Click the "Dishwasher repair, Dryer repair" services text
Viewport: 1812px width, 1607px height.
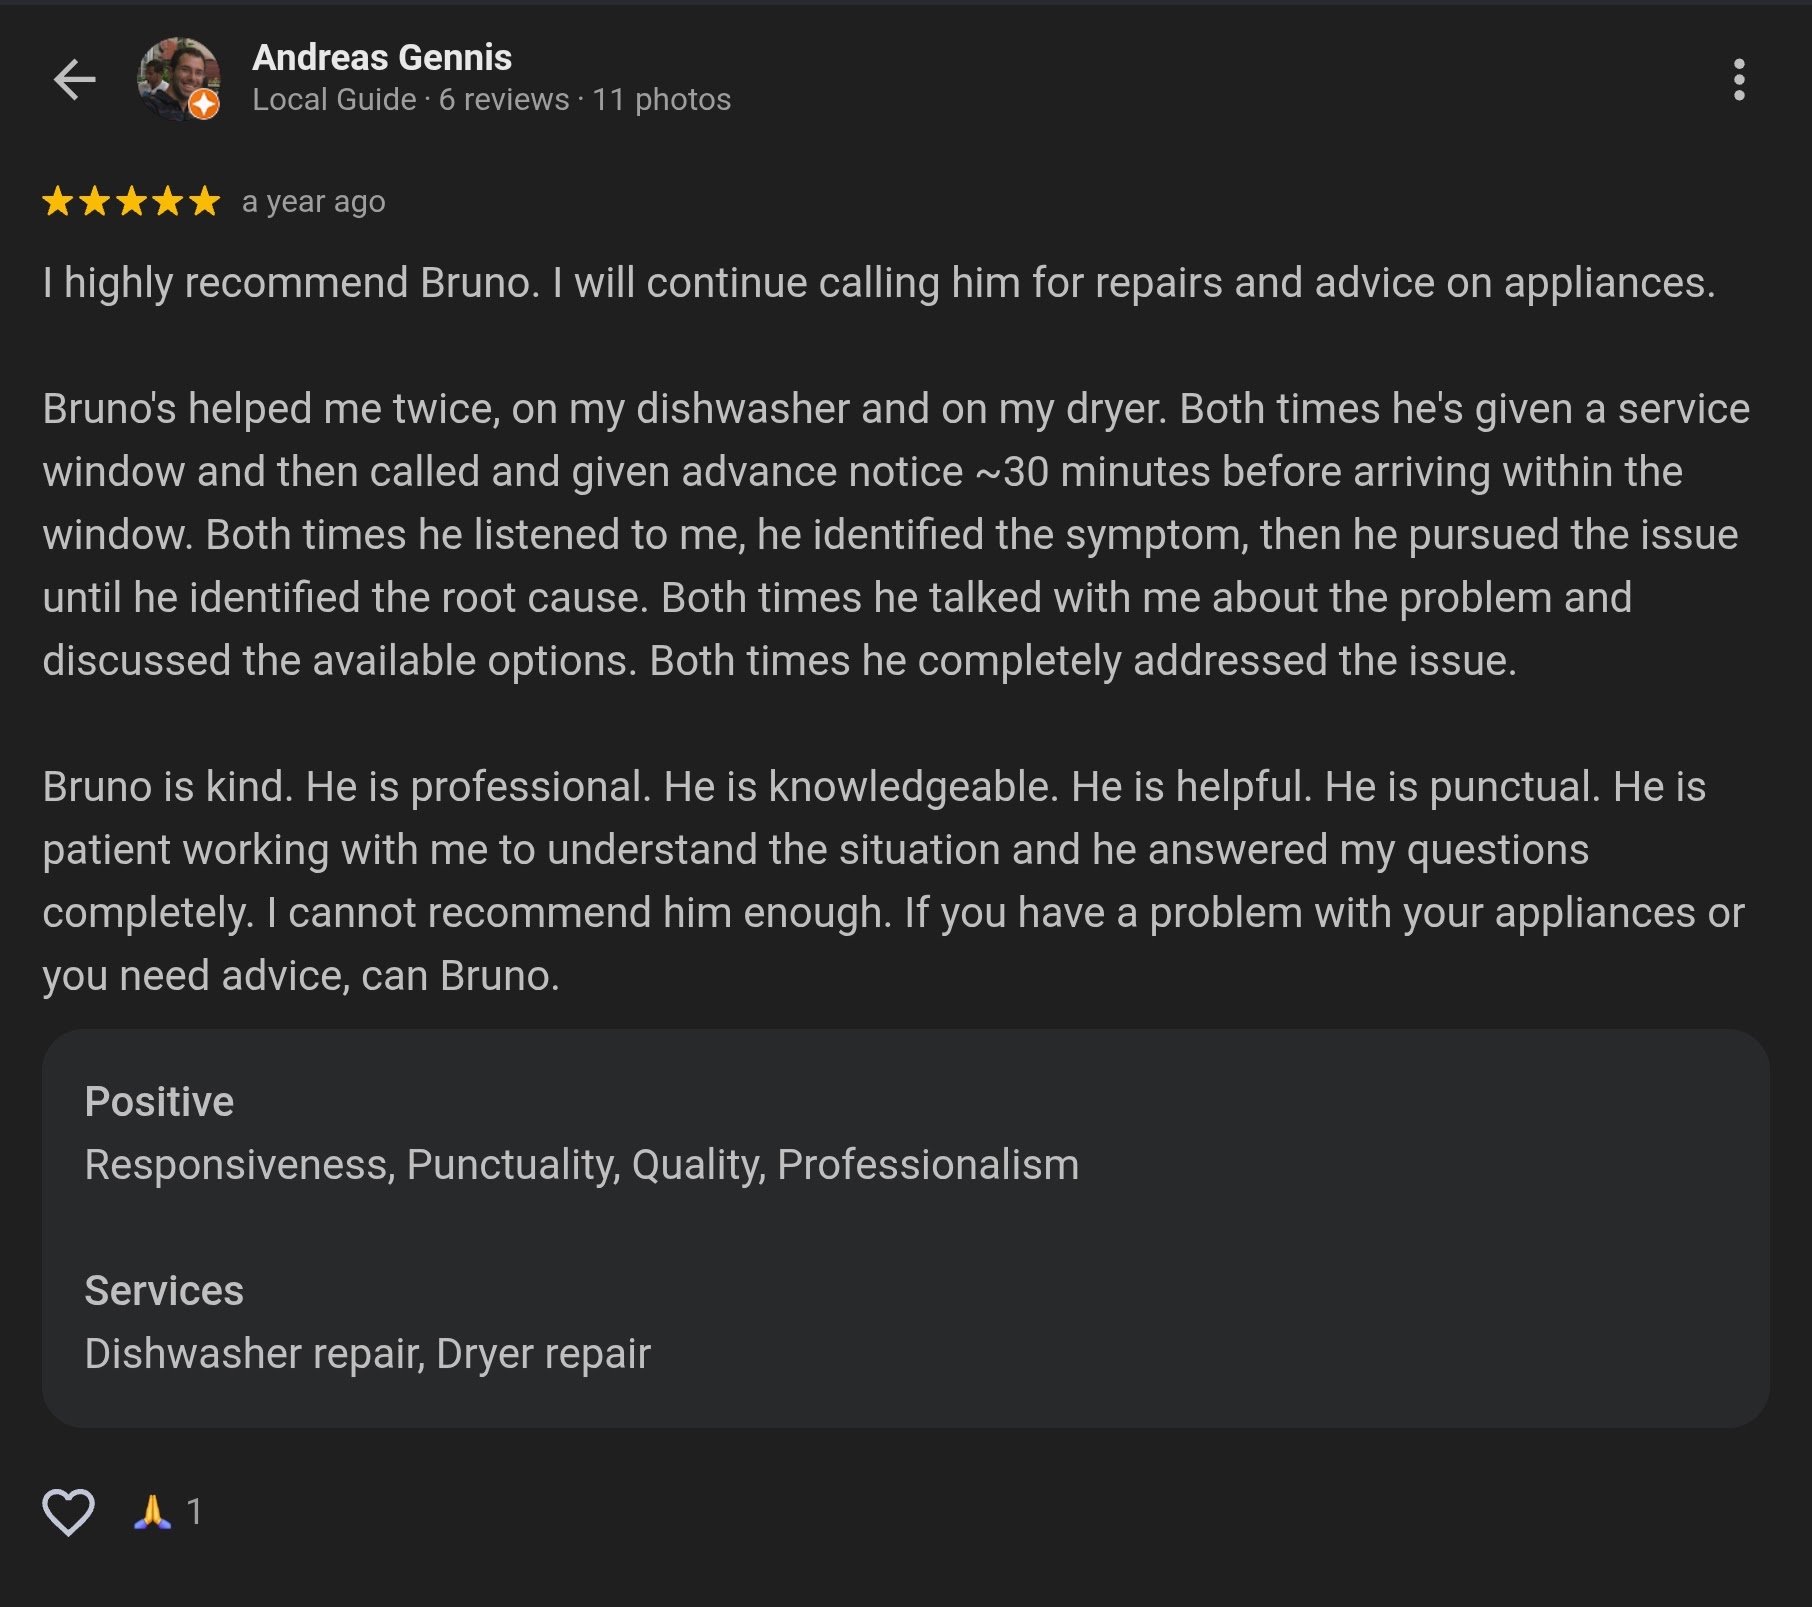367,1354
